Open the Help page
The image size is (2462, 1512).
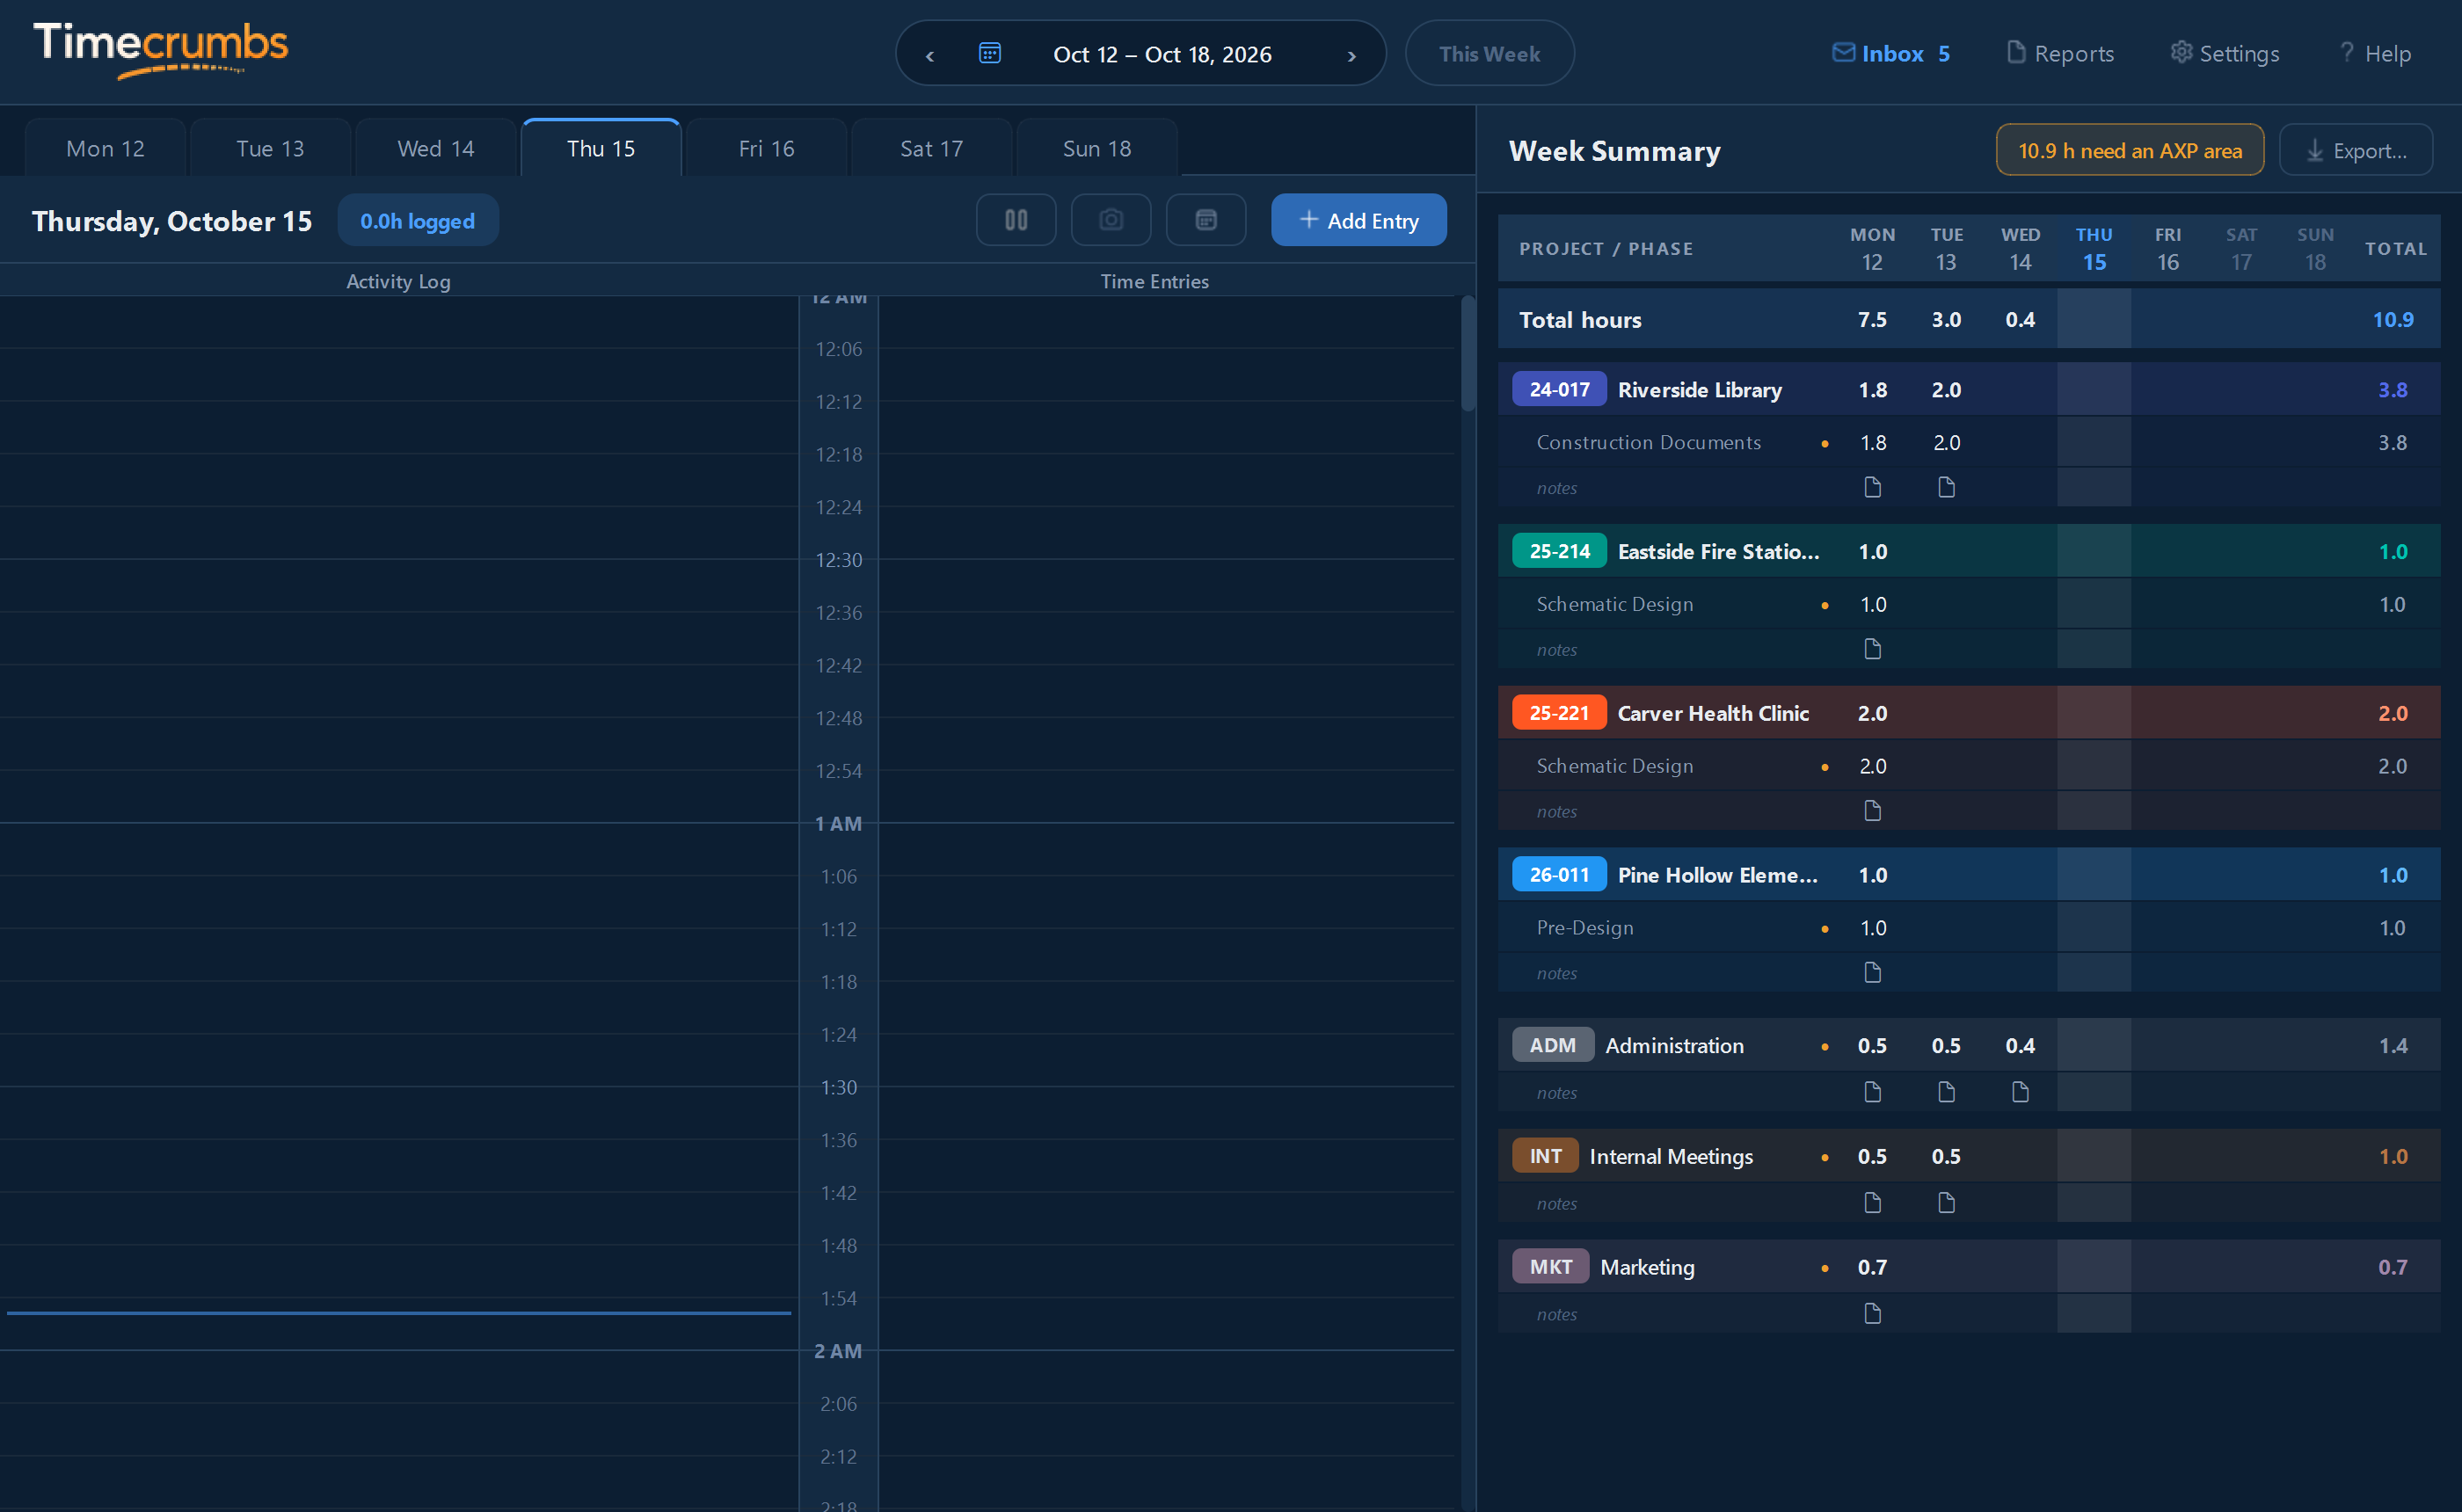[x=2376, y=54]
